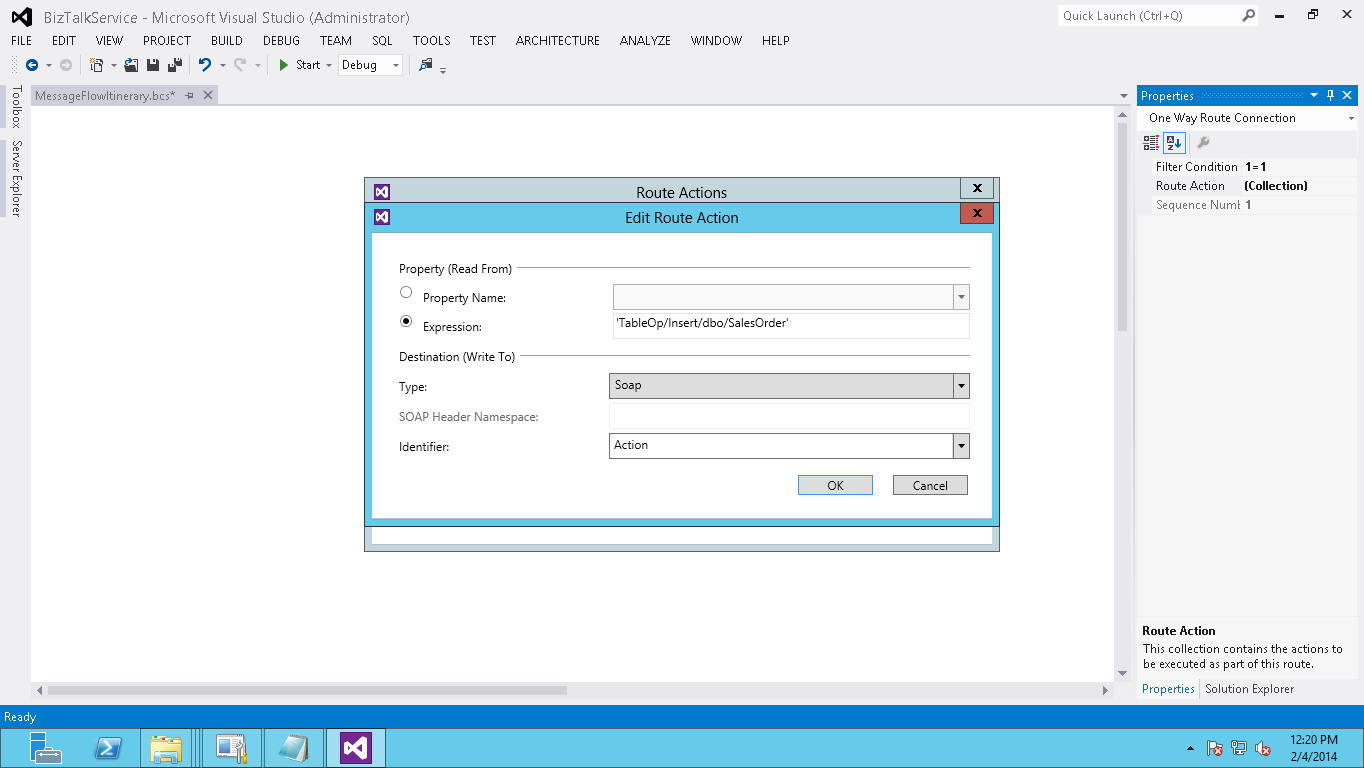Click OK in Edit Route Action dialog
This screenshot has height=768, width=1364.
pyautogui.click(x=835, y=485)
